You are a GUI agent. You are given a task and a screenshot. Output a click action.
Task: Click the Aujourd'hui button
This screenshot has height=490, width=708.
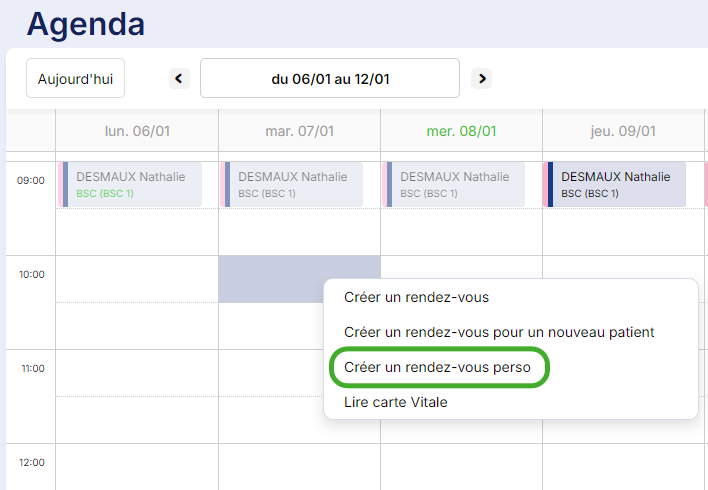[x=75, y=78]
